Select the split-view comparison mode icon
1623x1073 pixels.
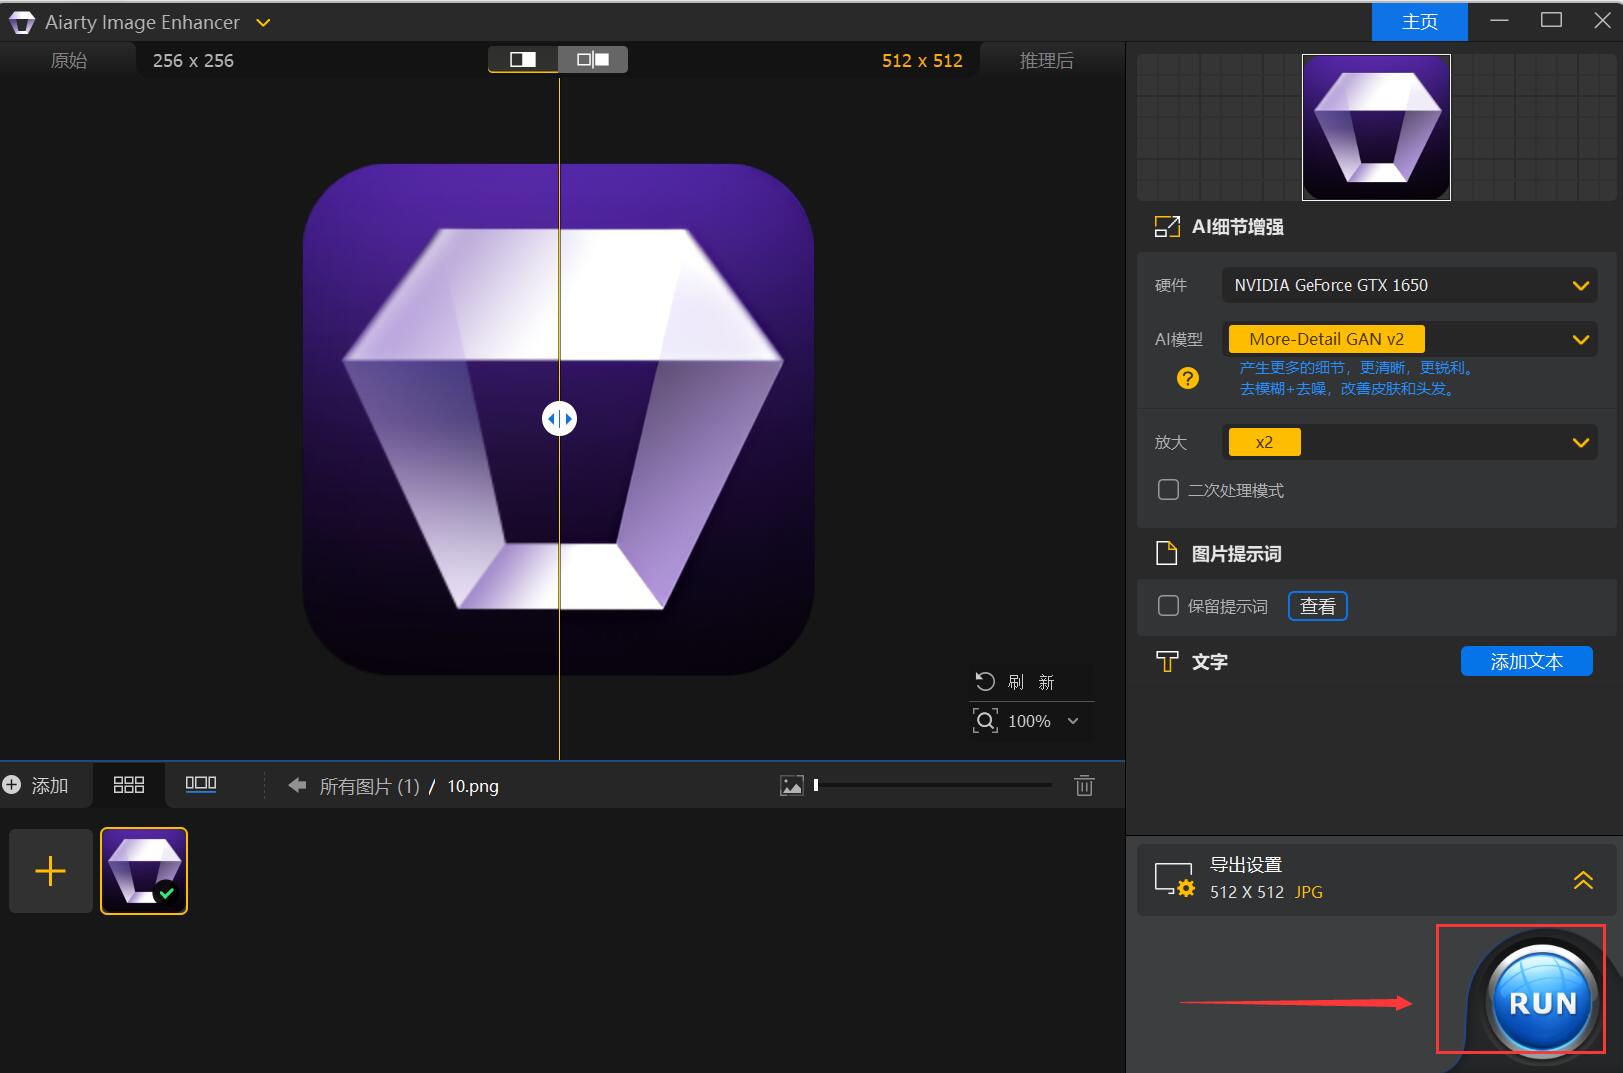(x=523, y=60)
